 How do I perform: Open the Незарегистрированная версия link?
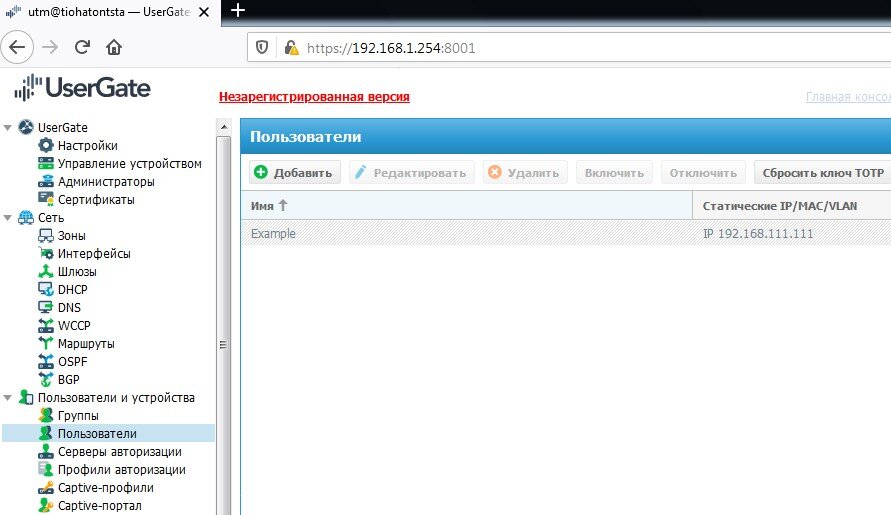314,97
